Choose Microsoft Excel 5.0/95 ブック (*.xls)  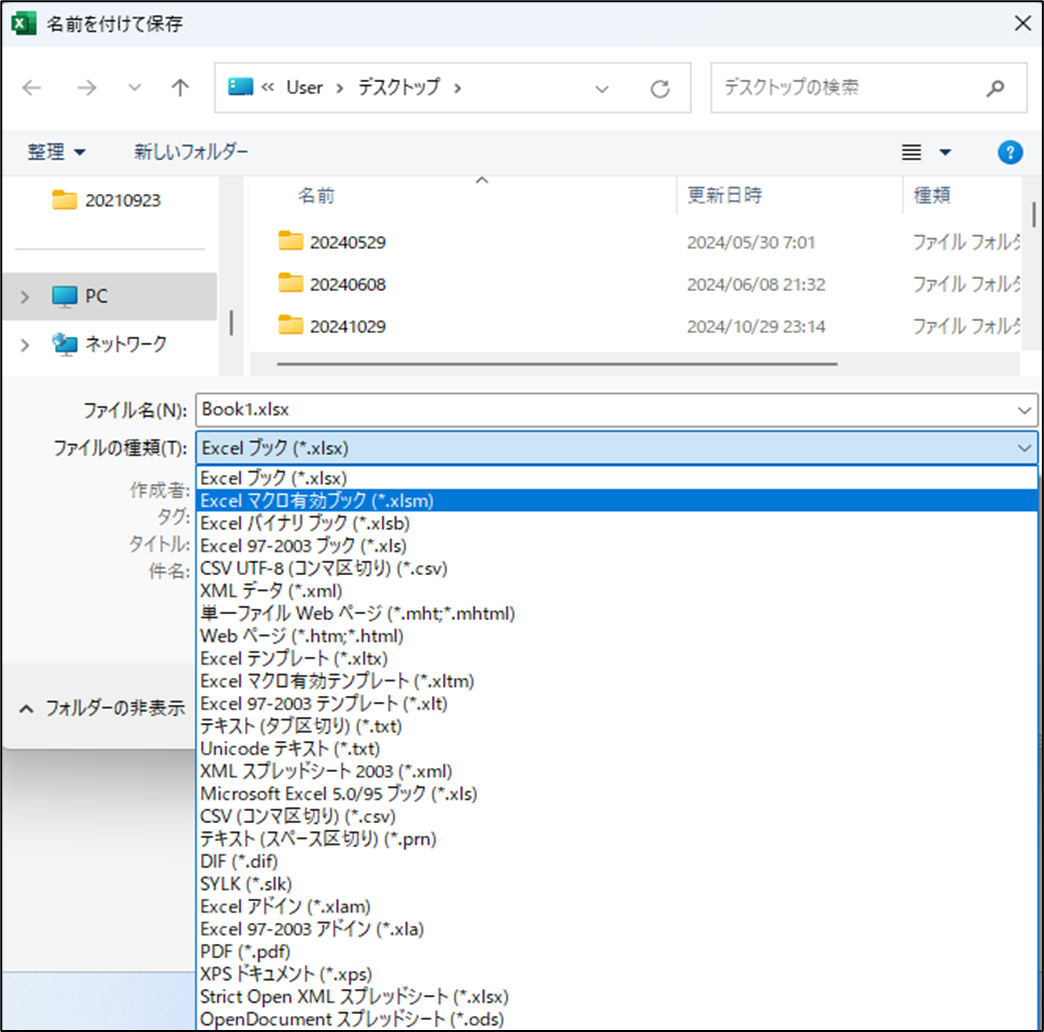617,794
